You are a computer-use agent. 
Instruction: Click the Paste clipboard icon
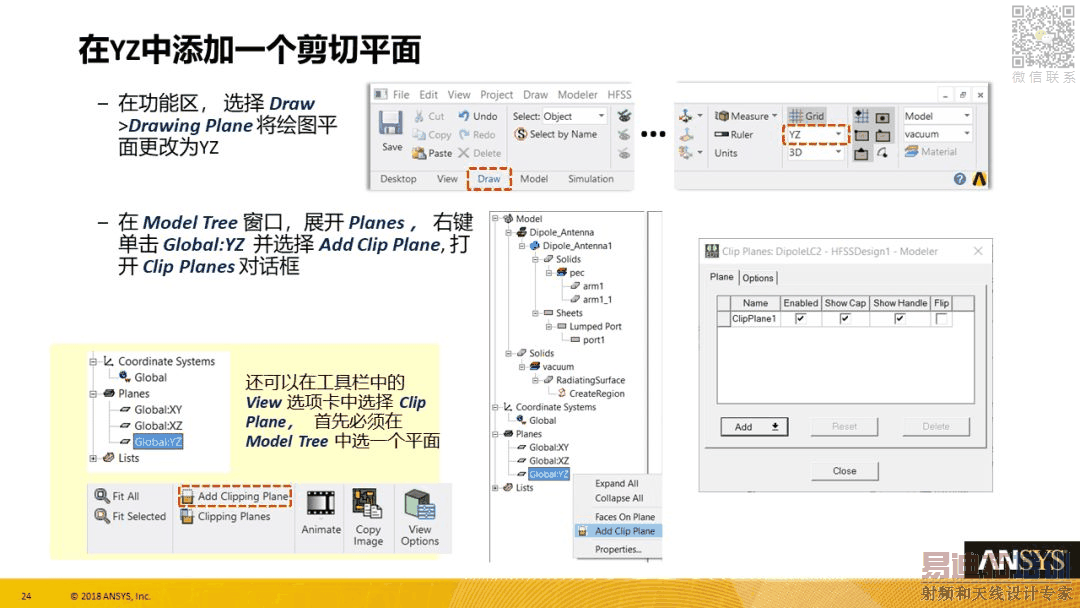click(x=419, y=153)
